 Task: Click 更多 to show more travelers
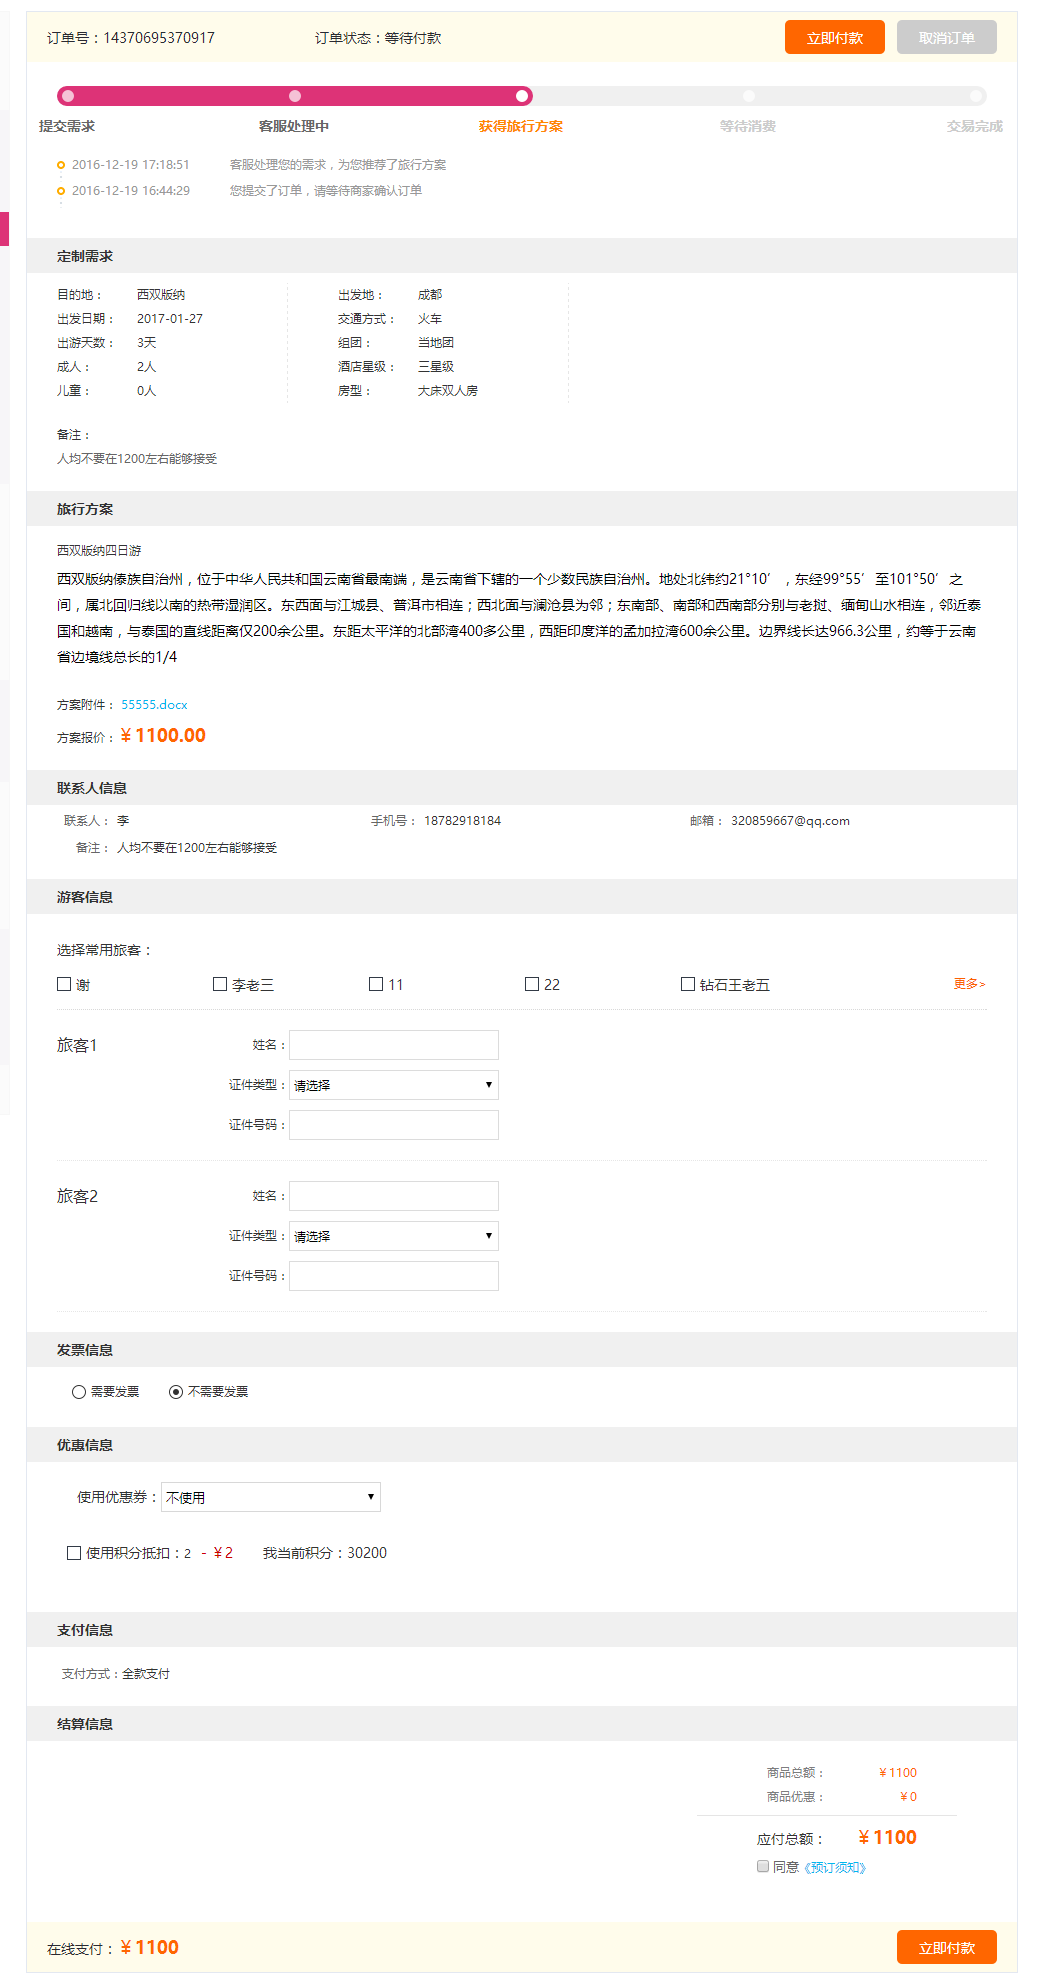968,984
